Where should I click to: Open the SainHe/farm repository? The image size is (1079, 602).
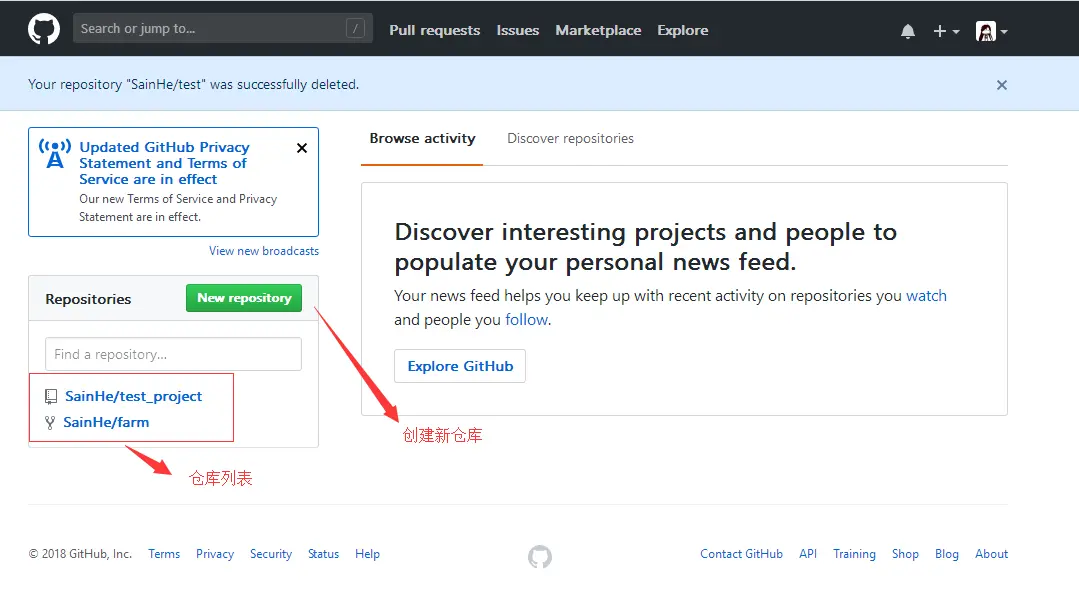pyautogui.click(x=106, y=422)
